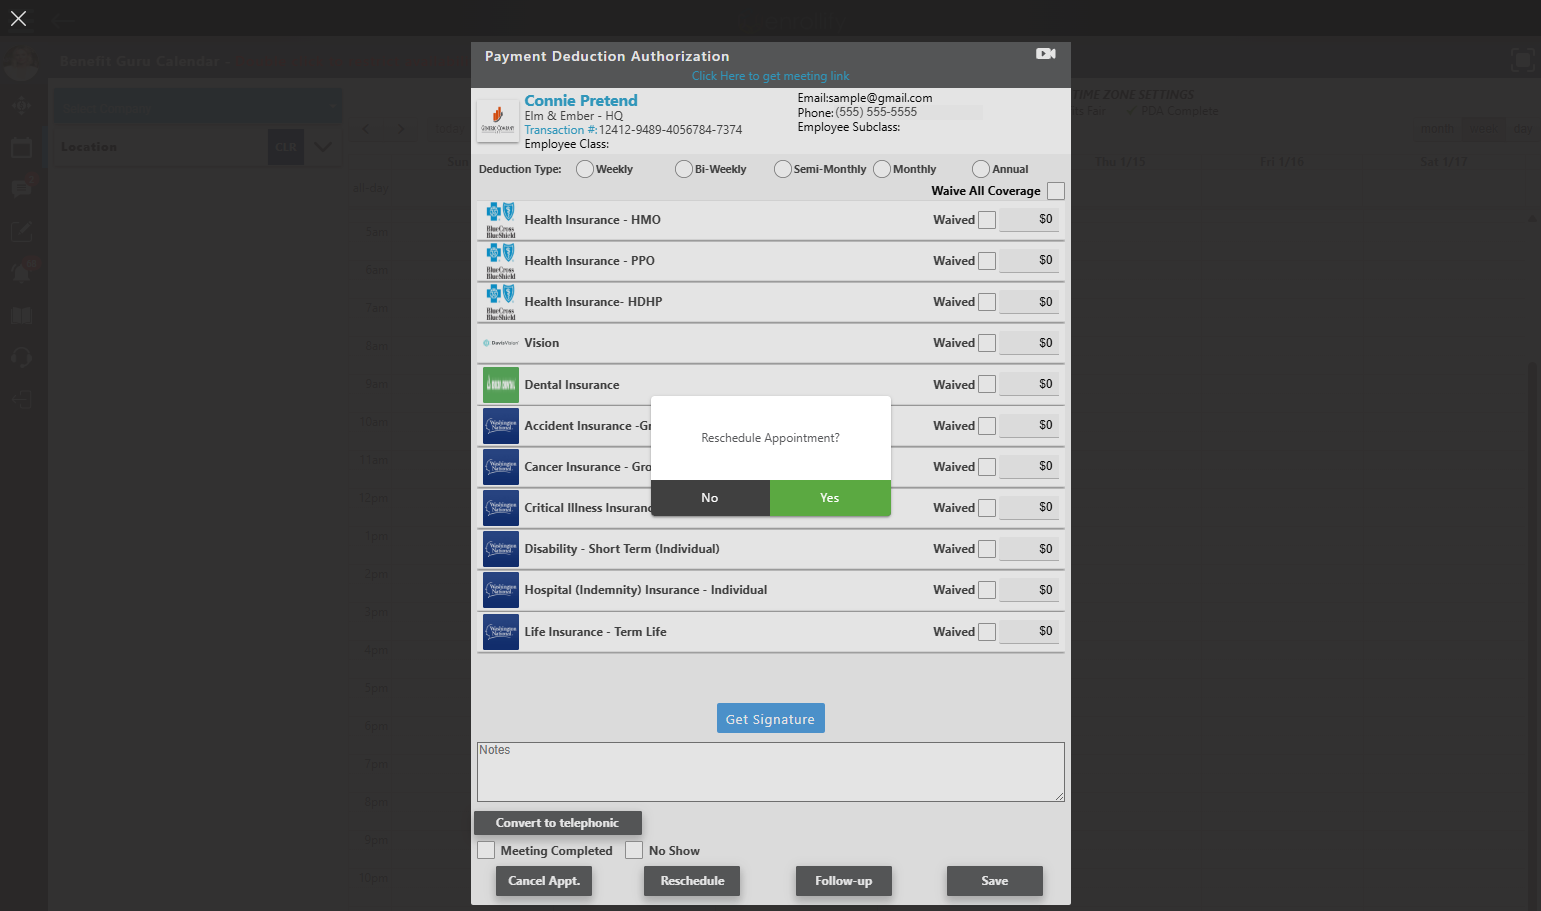Click the Life Insurance Term Life logo
The height and width of the screenshot is (911, 1541).
click(500, 632)
